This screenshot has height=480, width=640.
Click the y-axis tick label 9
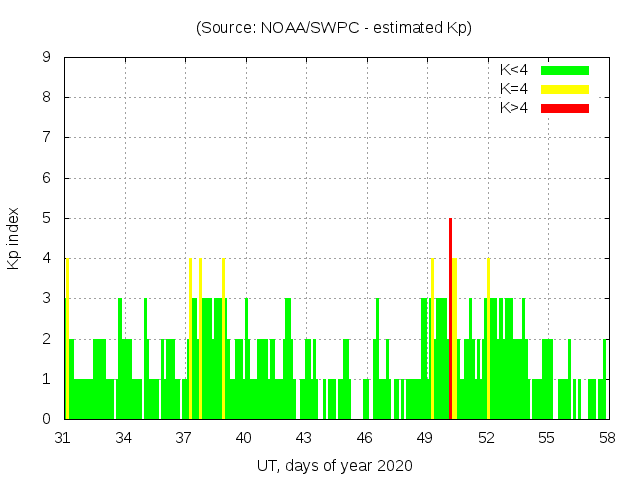[x=46, y=57]
